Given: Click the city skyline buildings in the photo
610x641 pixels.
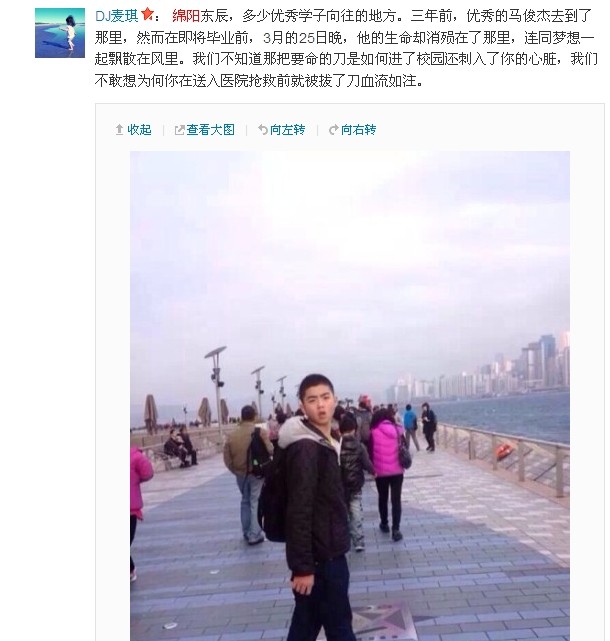Looking at the screenshot, I should click(482, 370).
